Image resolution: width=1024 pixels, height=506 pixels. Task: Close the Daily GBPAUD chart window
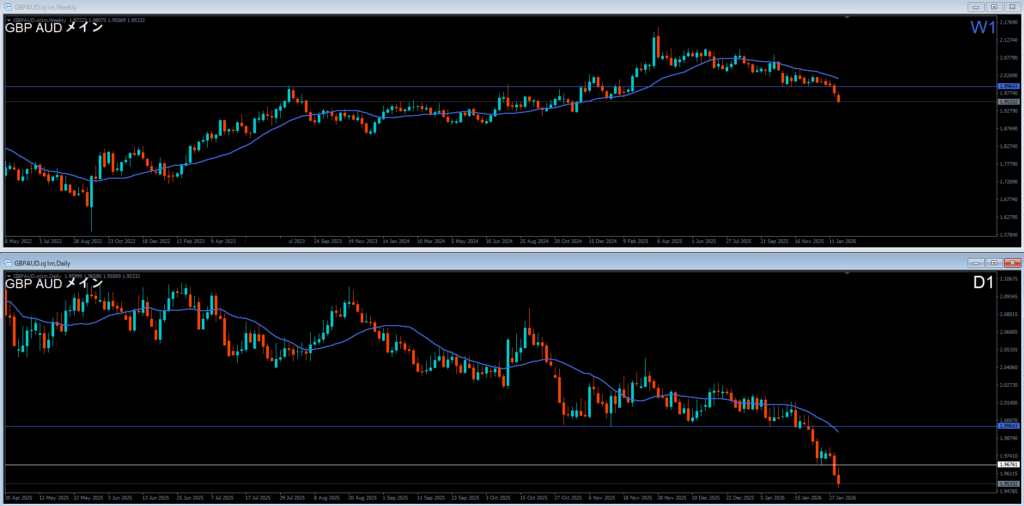click(x=1012, y=261)
